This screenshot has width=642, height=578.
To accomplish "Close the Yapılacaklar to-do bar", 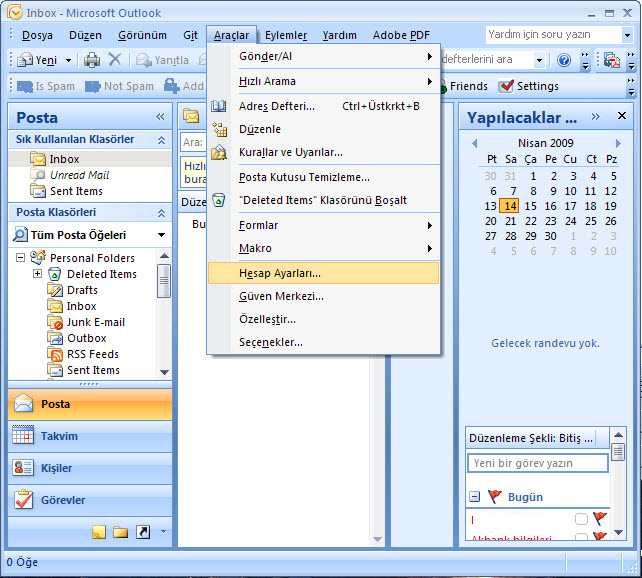I will pos(622,116).
